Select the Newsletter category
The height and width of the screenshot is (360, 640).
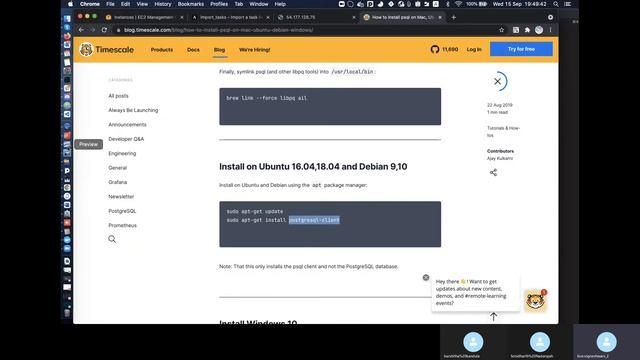click(x=121, y=196)
